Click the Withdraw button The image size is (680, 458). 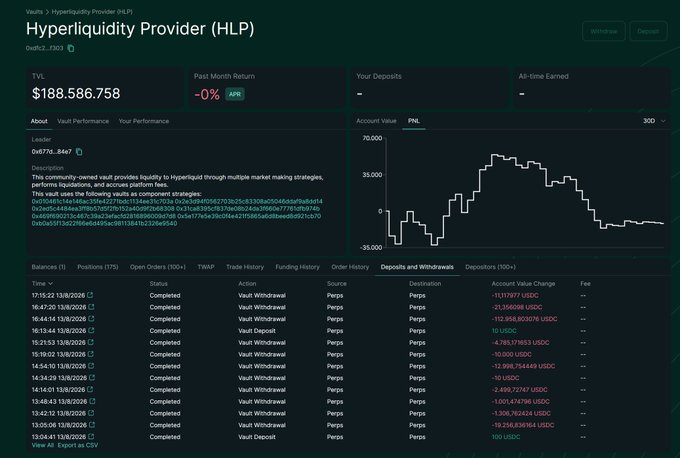[x=604, y=31]
